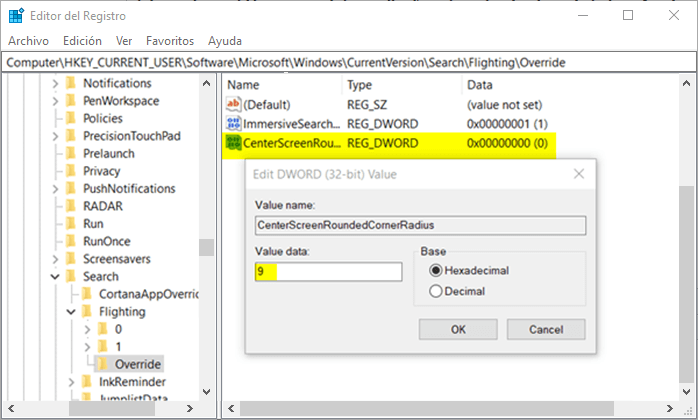Click the registry path address bar
This screenshot has height=420, width=698.
click(x=349, y=62)
